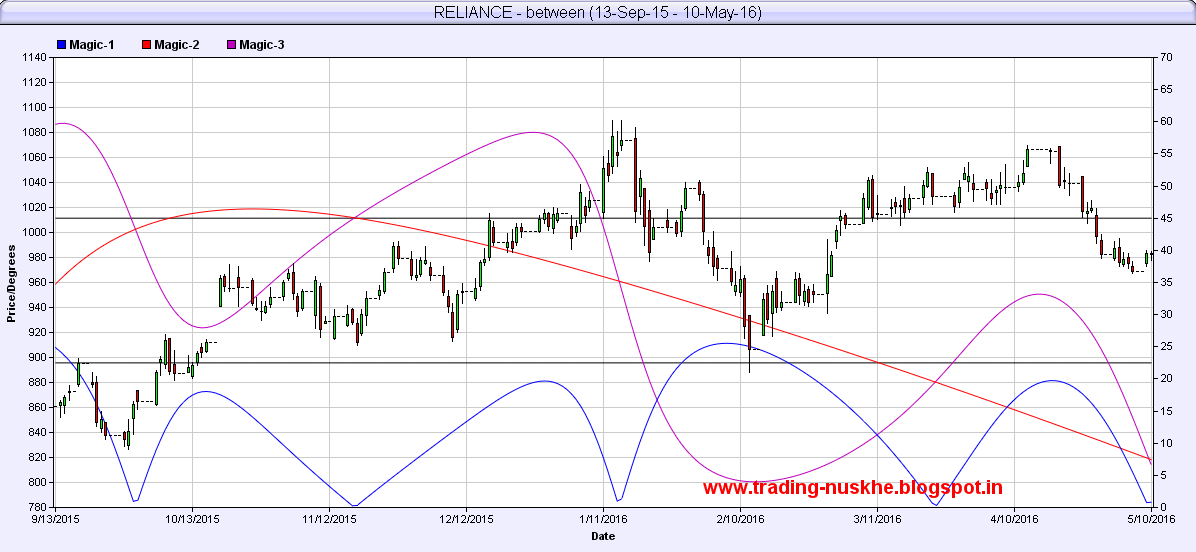
Task: Click the Date axis label
Action: (603, 536)
